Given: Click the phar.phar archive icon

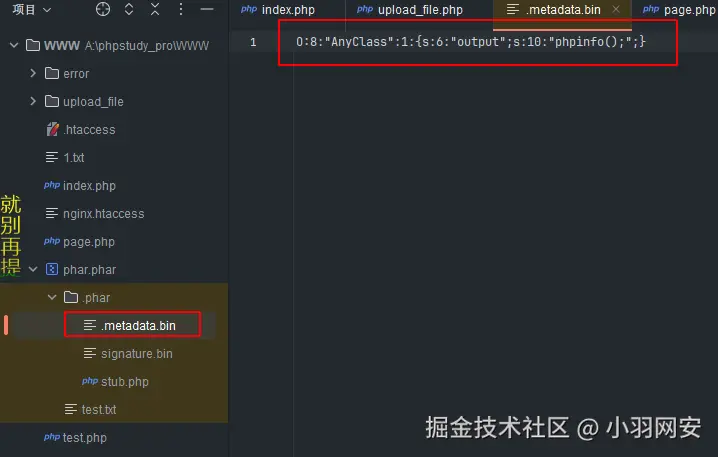Looking at the screenshot, I should tap(52, 269).
